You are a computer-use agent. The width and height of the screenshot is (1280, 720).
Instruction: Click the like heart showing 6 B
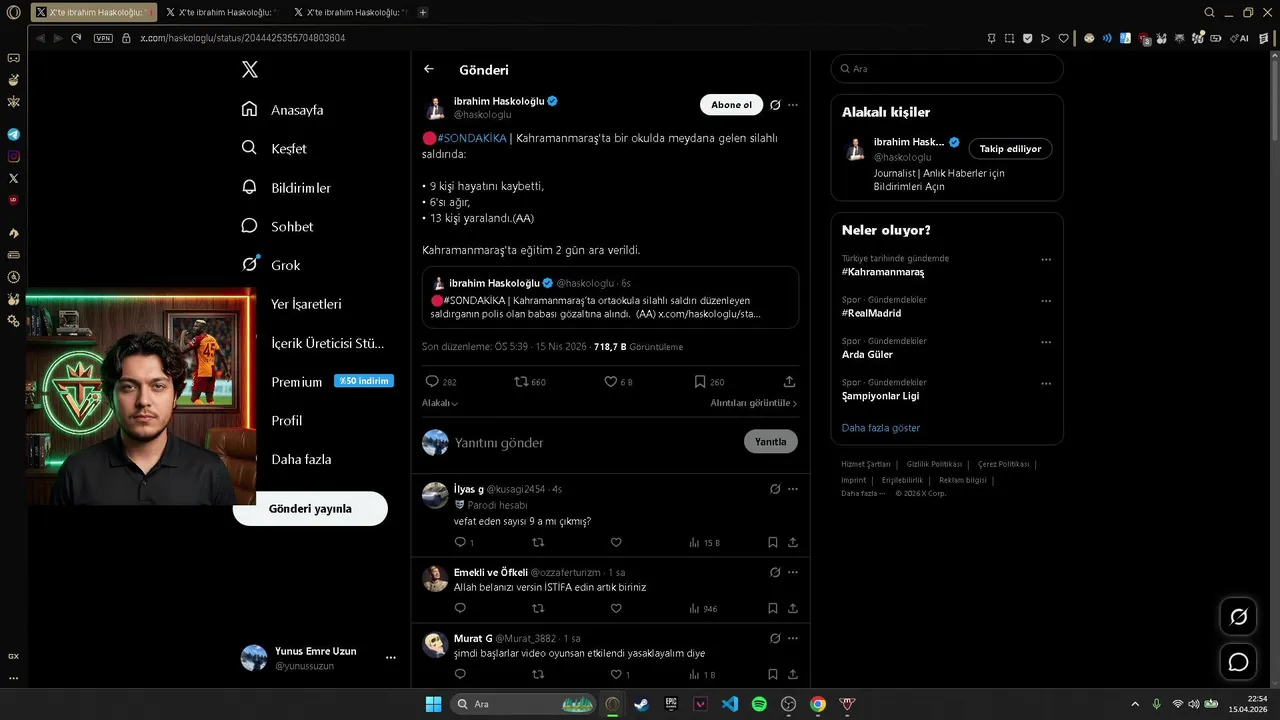tap(610, 381)
